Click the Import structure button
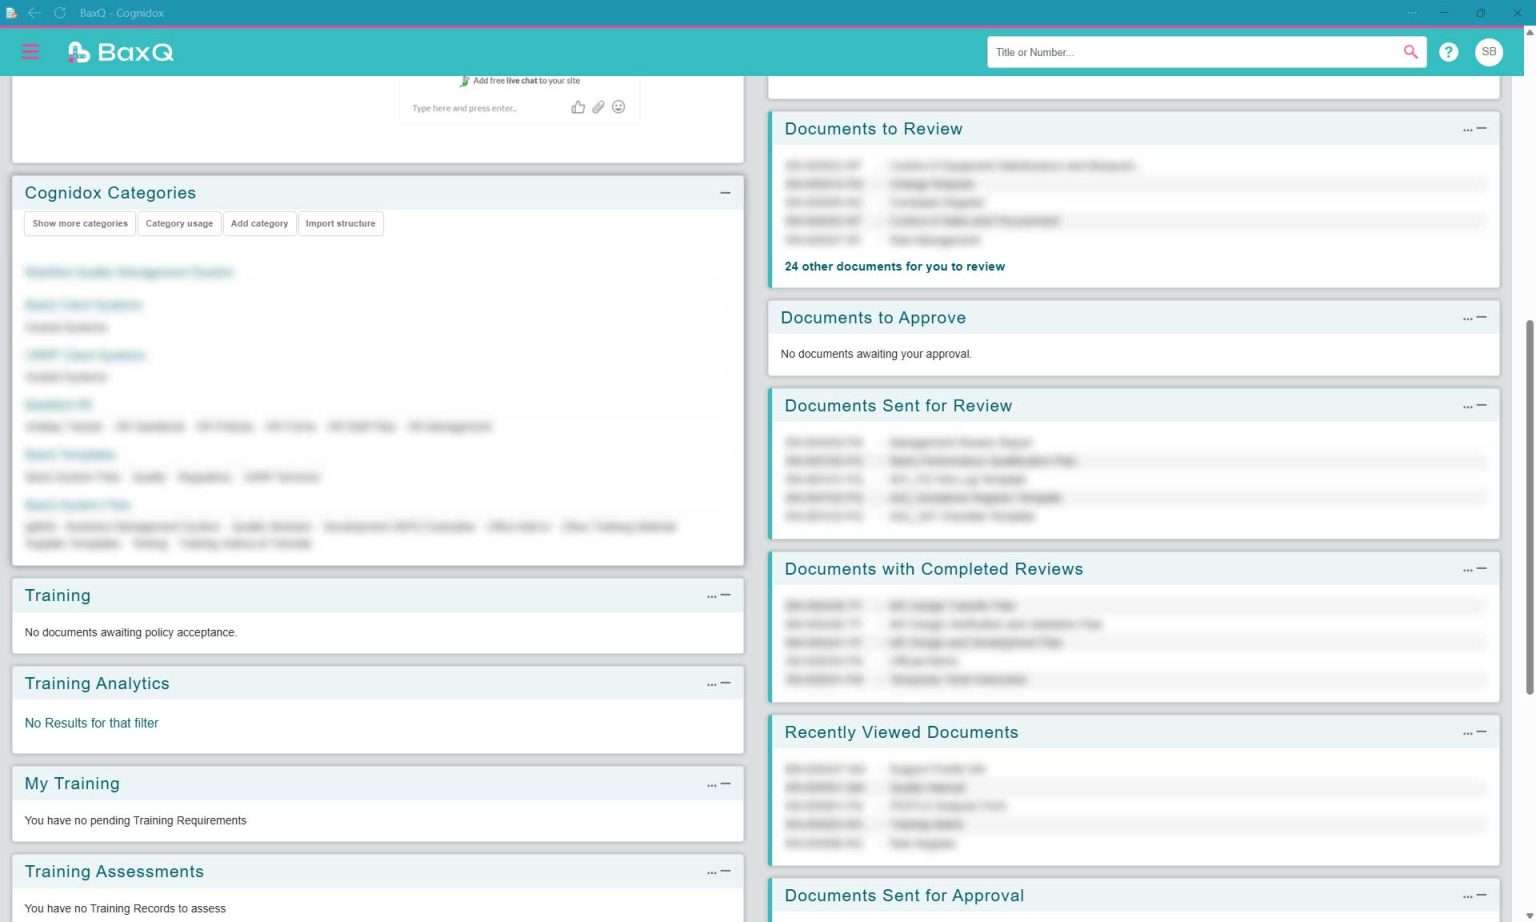Viewport: 1536px width, 922px height. (340, 224)
